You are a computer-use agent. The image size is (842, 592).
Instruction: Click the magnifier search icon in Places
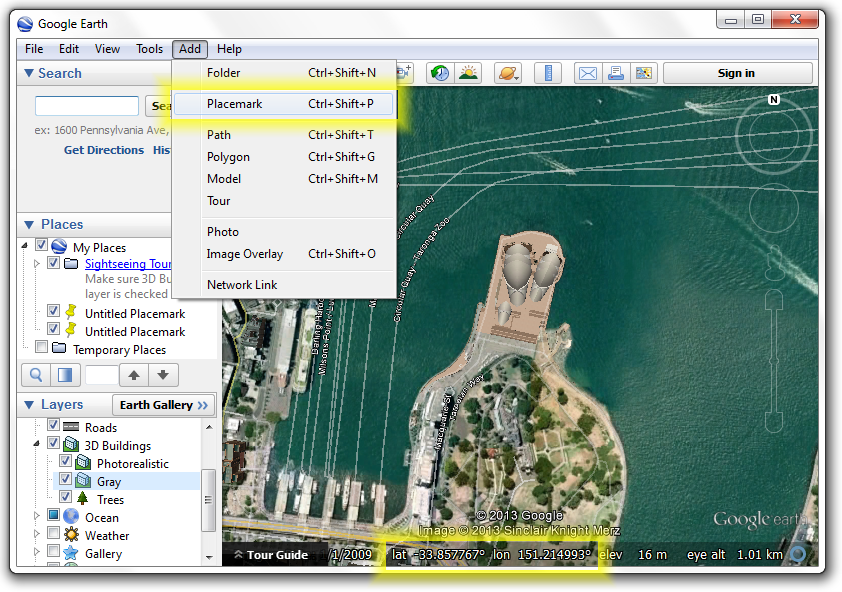tap(36, 375)
